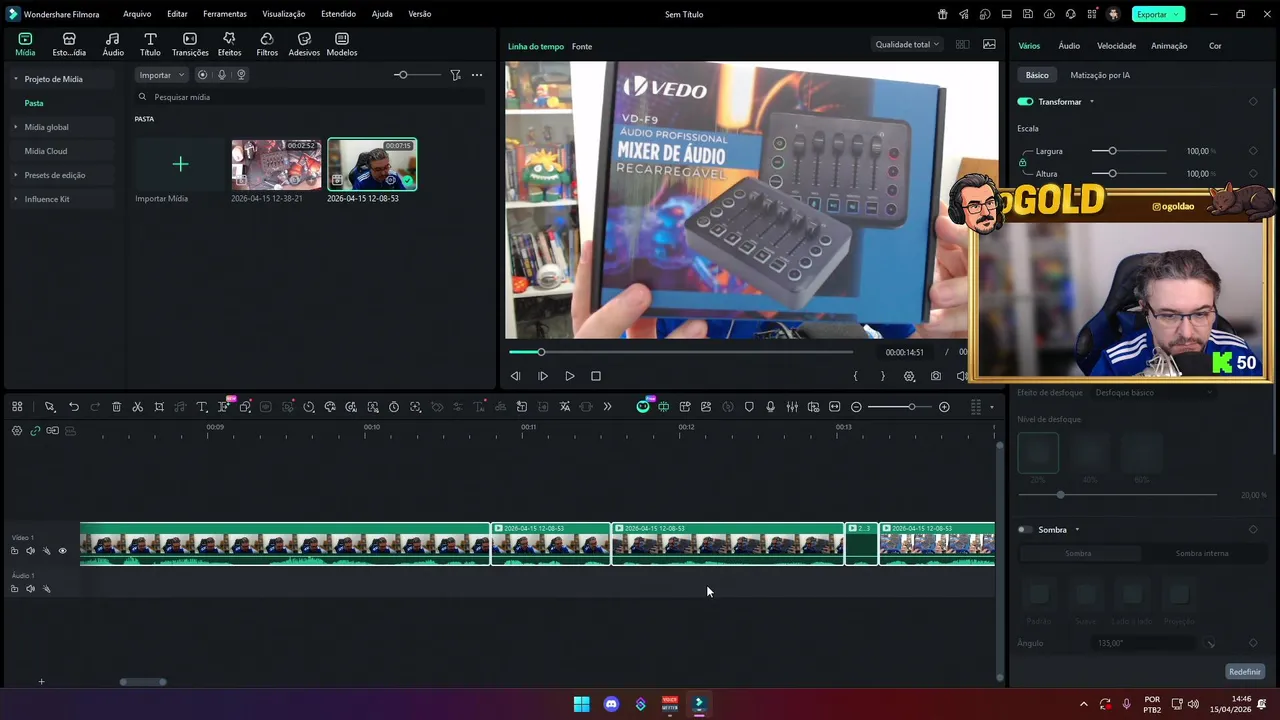
Task: Open the Filtros library tab
Action: pyautogui.click(x=267, y=44)
